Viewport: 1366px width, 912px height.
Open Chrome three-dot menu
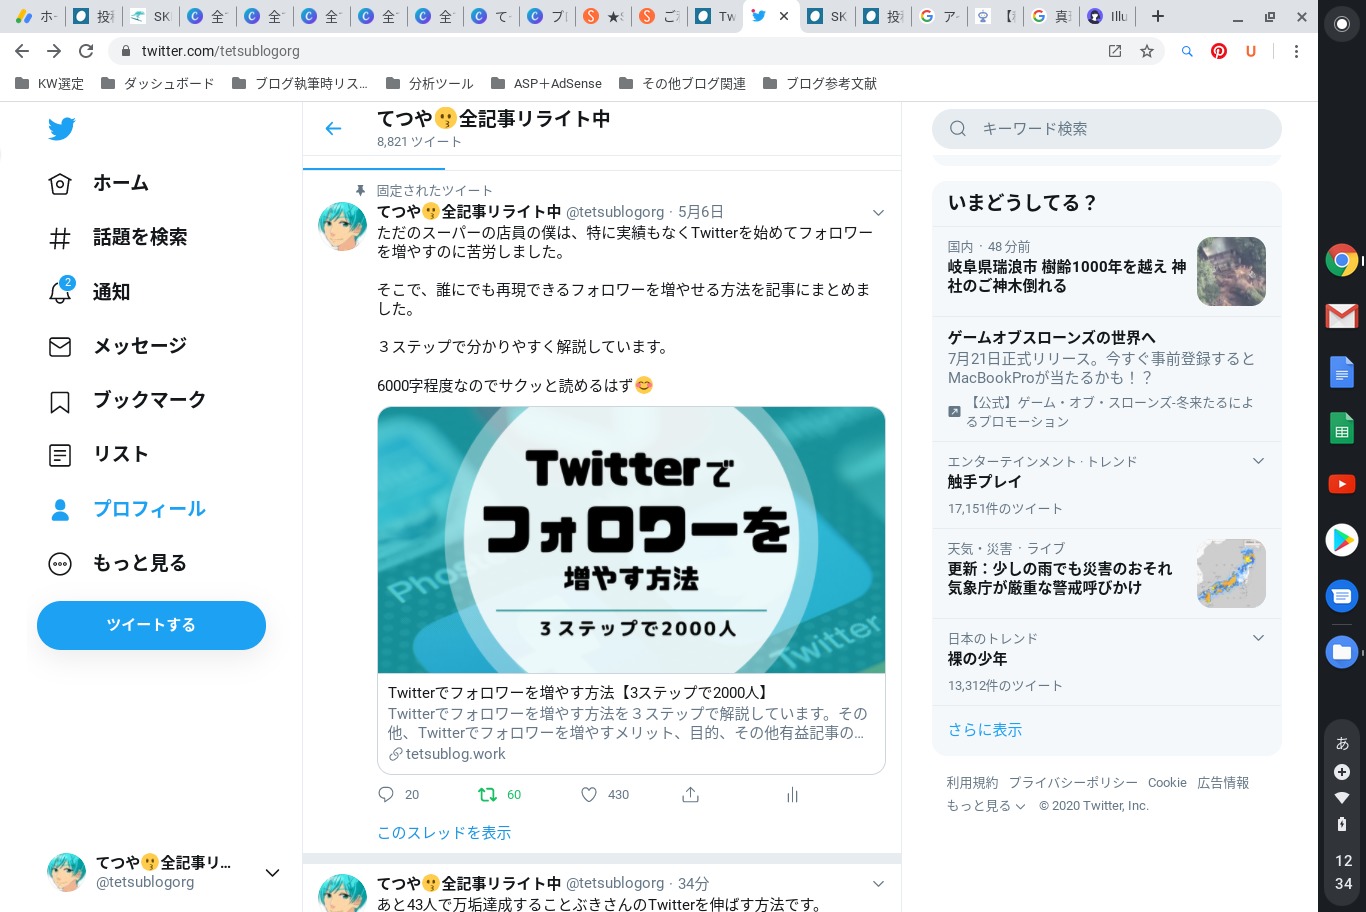click(1296, 51)
